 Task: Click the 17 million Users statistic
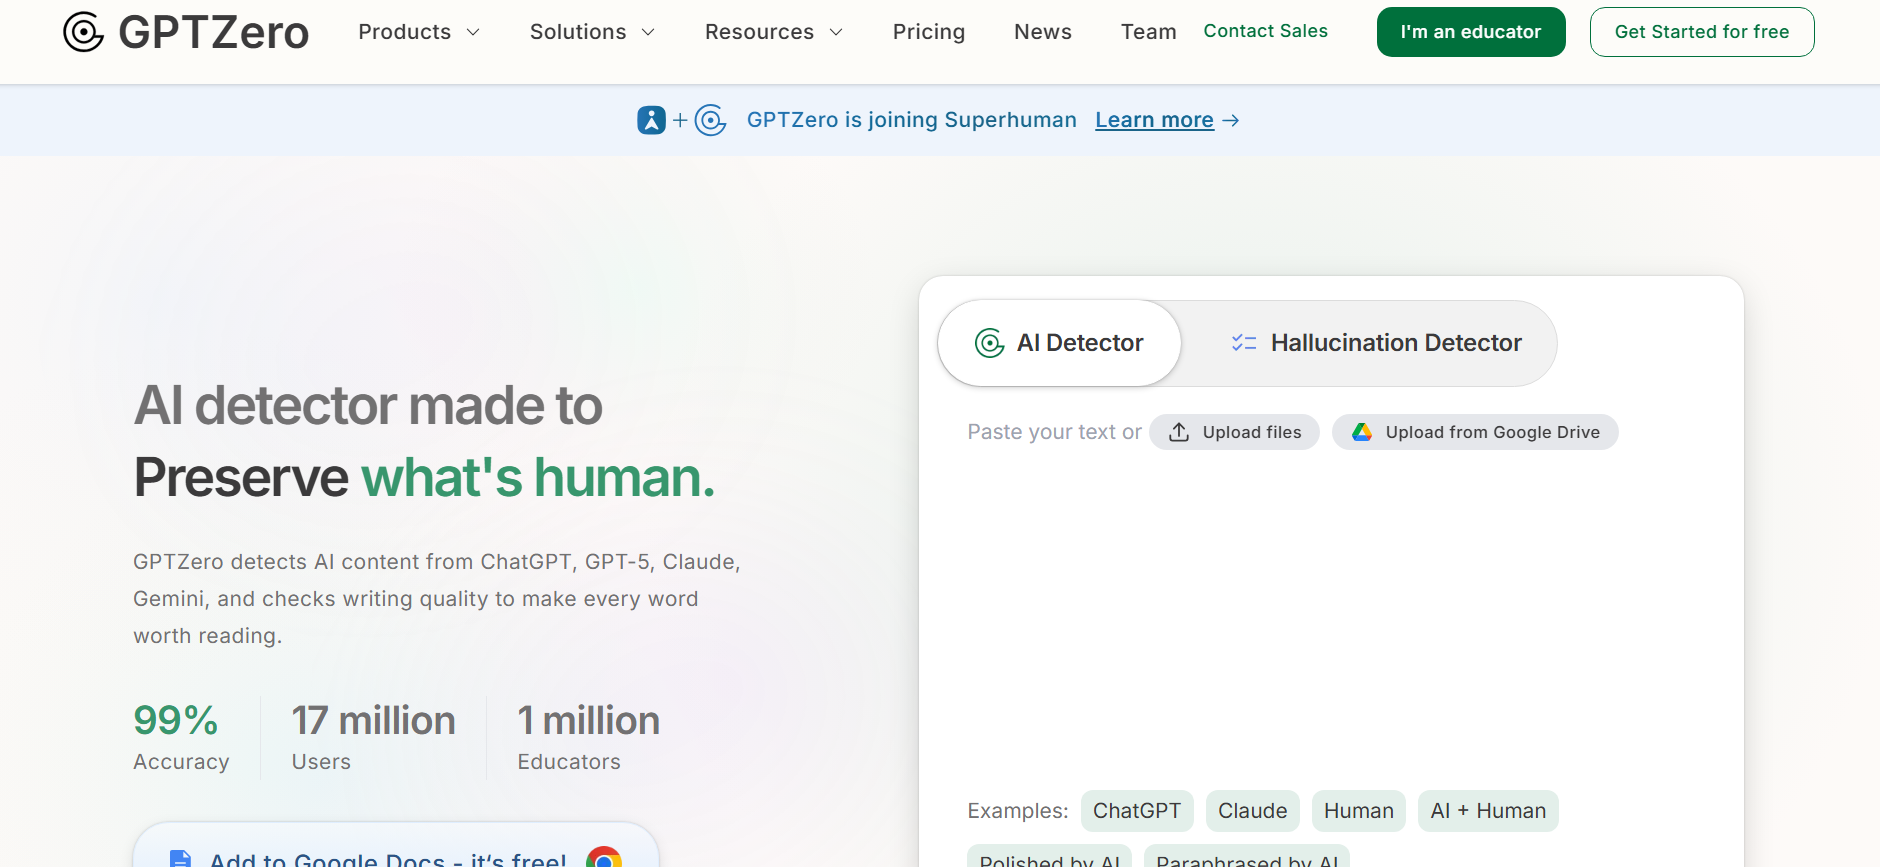tap(373, 737)
